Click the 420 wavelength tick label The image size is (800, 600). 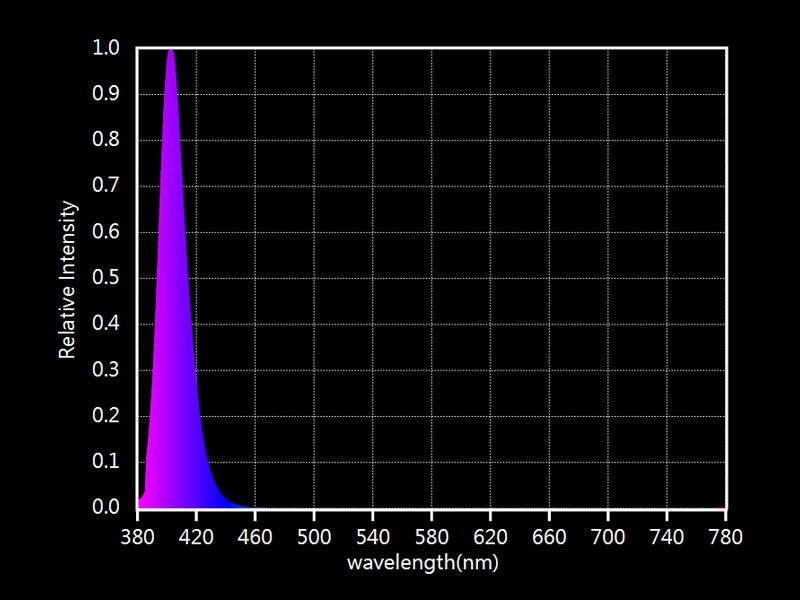click(196, 537)
